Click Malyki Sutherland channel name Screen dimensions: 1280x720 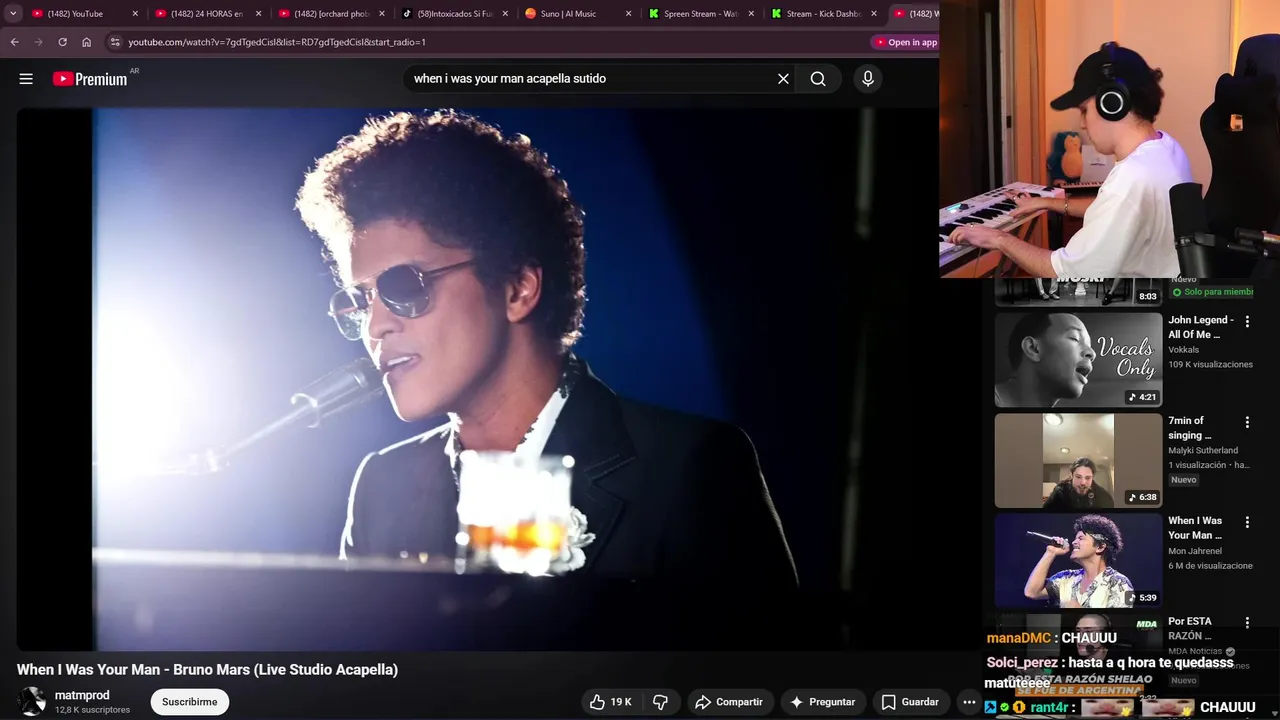(x=1203, y=450)
